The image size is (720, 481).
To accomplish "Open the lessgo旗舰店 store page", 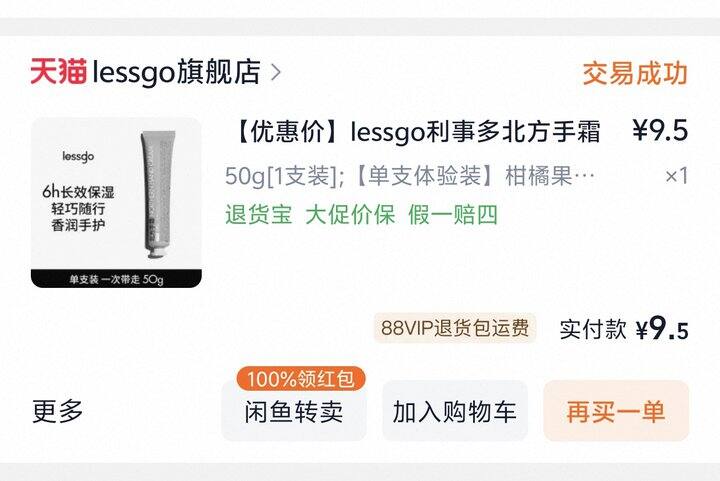I will coord(176,72).
